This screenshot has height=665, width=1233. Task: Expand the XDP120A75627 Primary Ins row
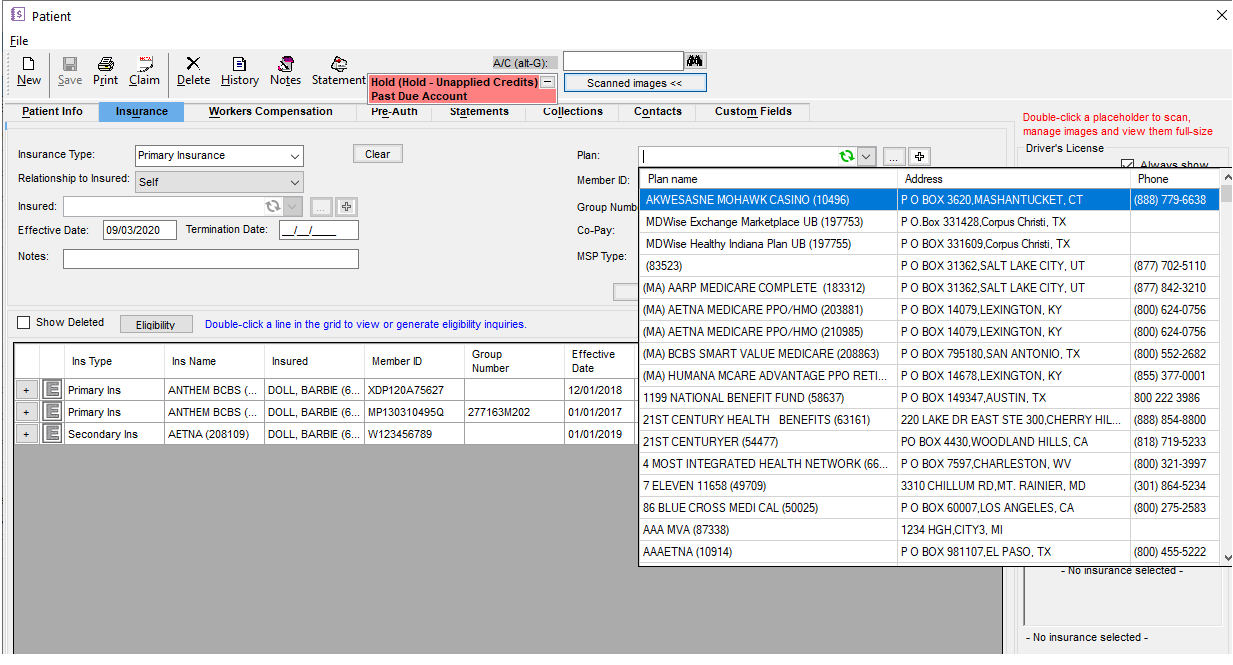pos(26,390)
